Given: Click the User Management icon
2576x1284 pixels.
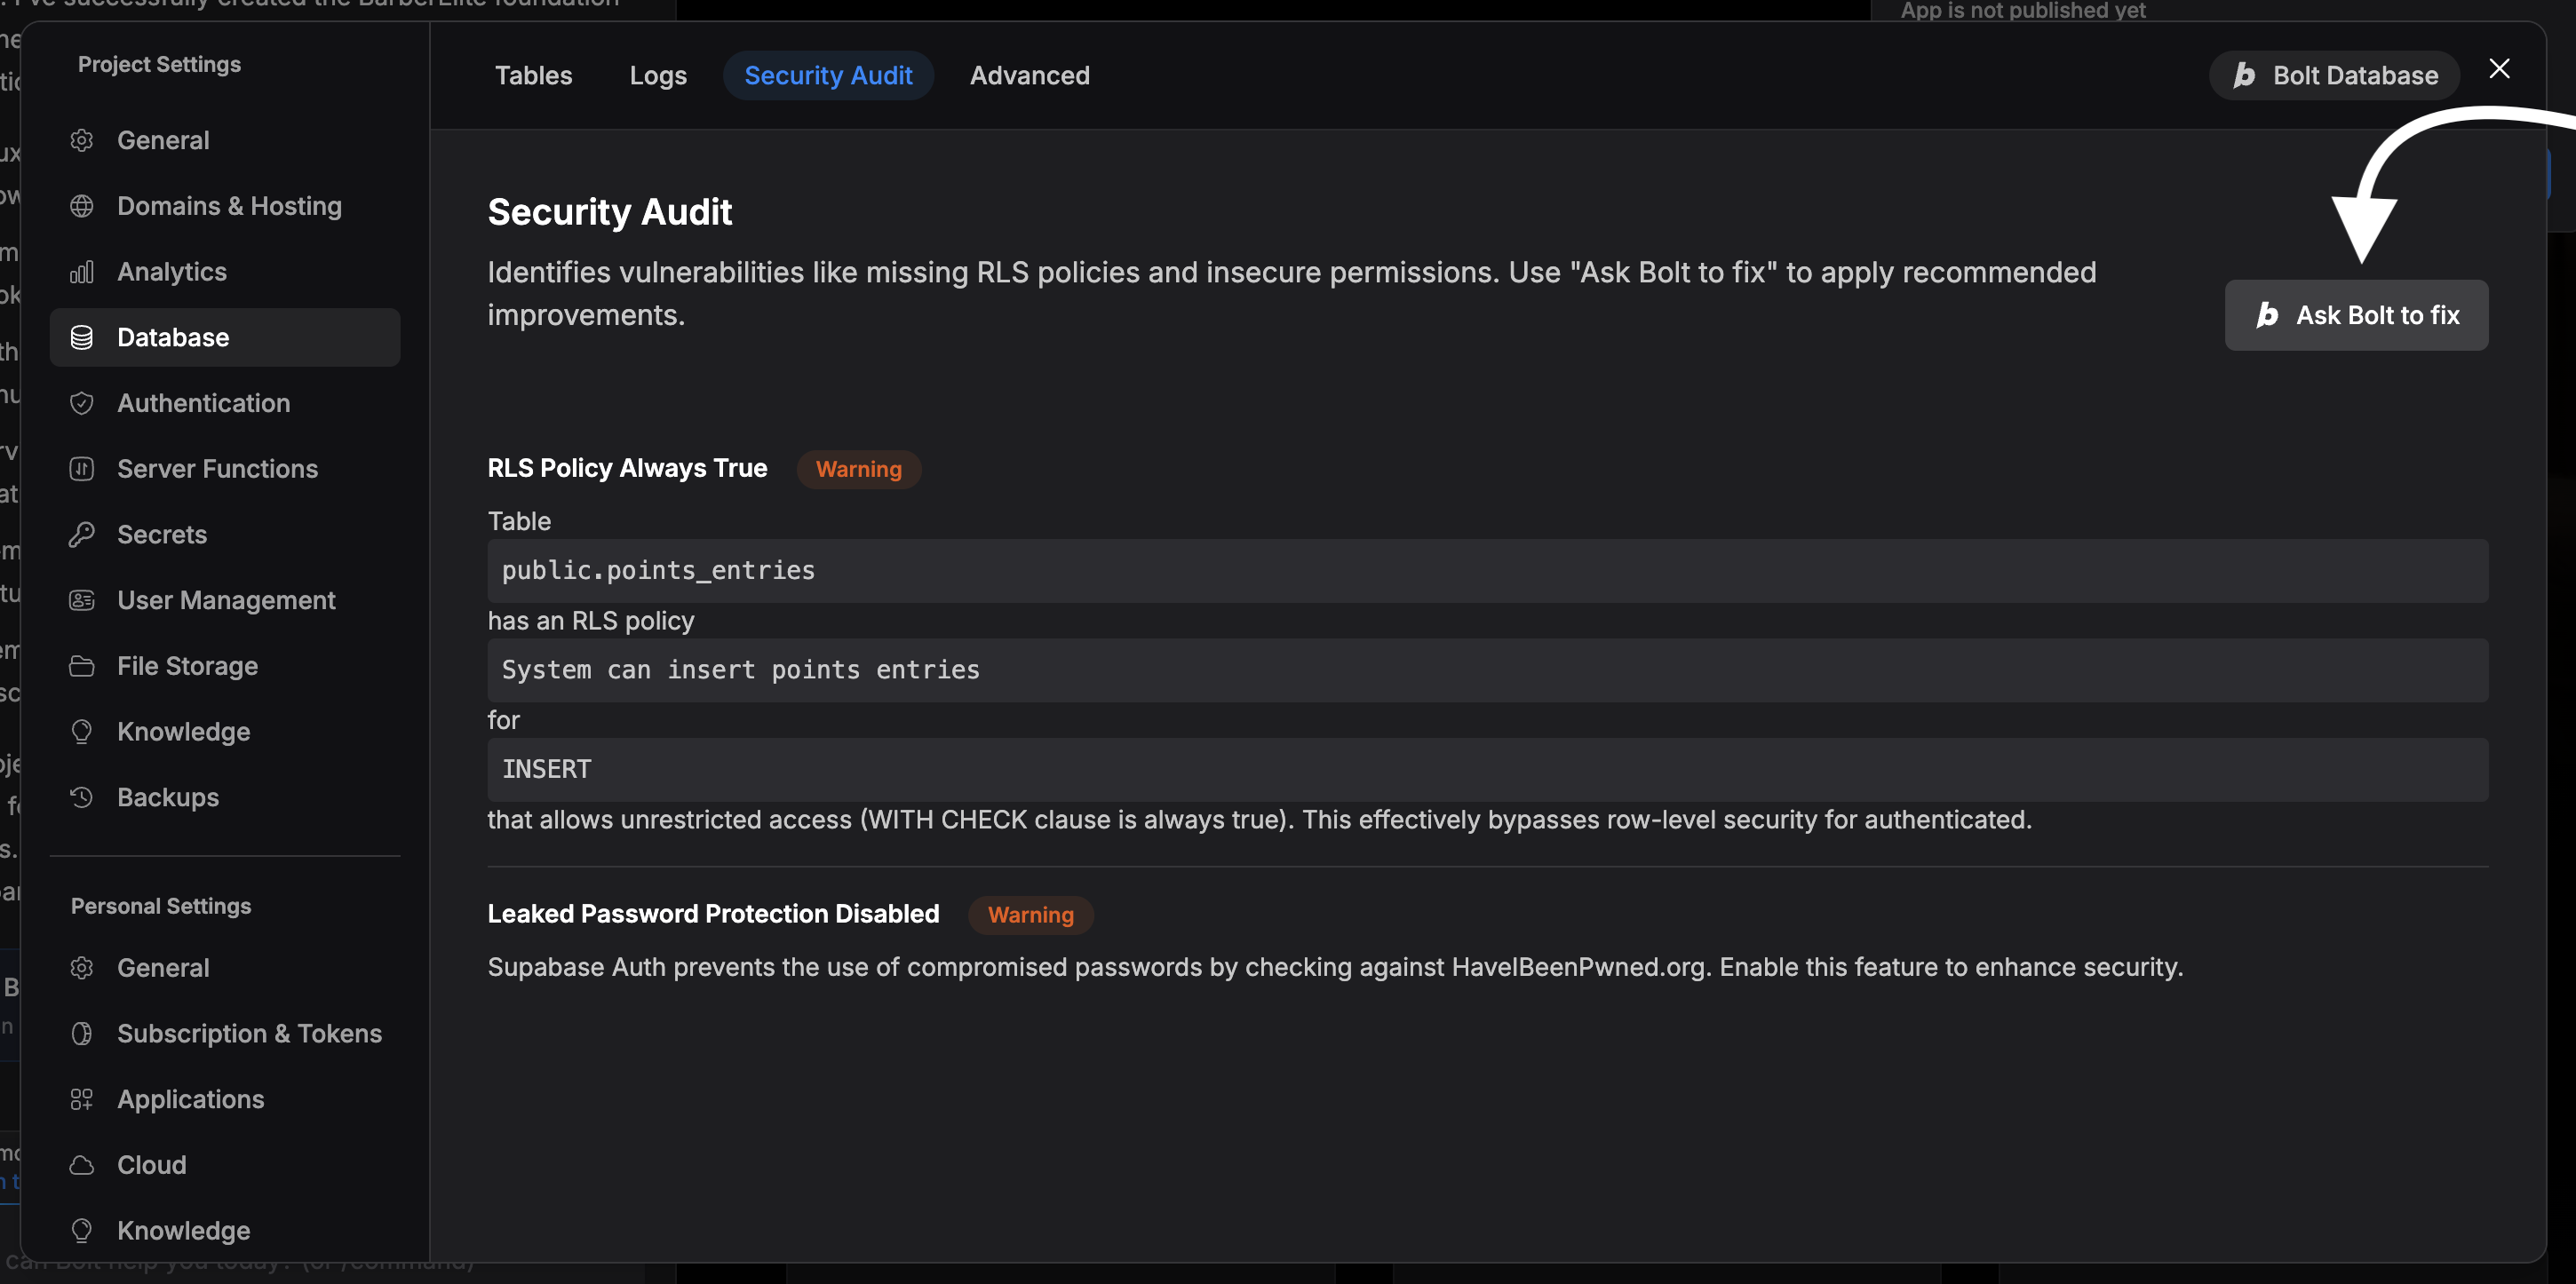Looking at the screenshot, I should [82, 600].
